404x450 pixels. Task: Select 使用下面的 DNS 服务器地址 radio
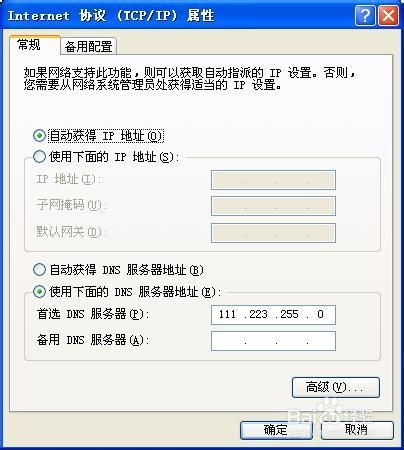tap(39, 291)
